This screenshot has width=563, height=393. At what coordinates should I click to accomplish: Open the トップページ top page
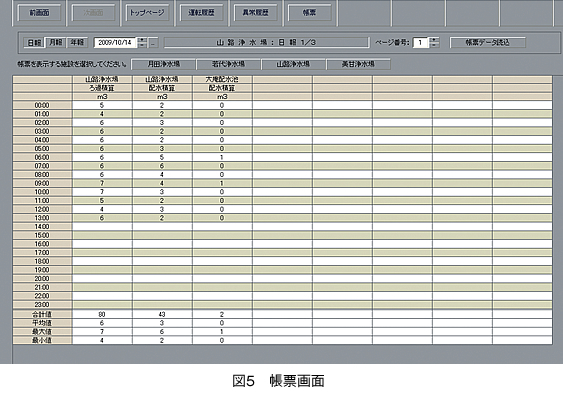[x=147, y=13]
